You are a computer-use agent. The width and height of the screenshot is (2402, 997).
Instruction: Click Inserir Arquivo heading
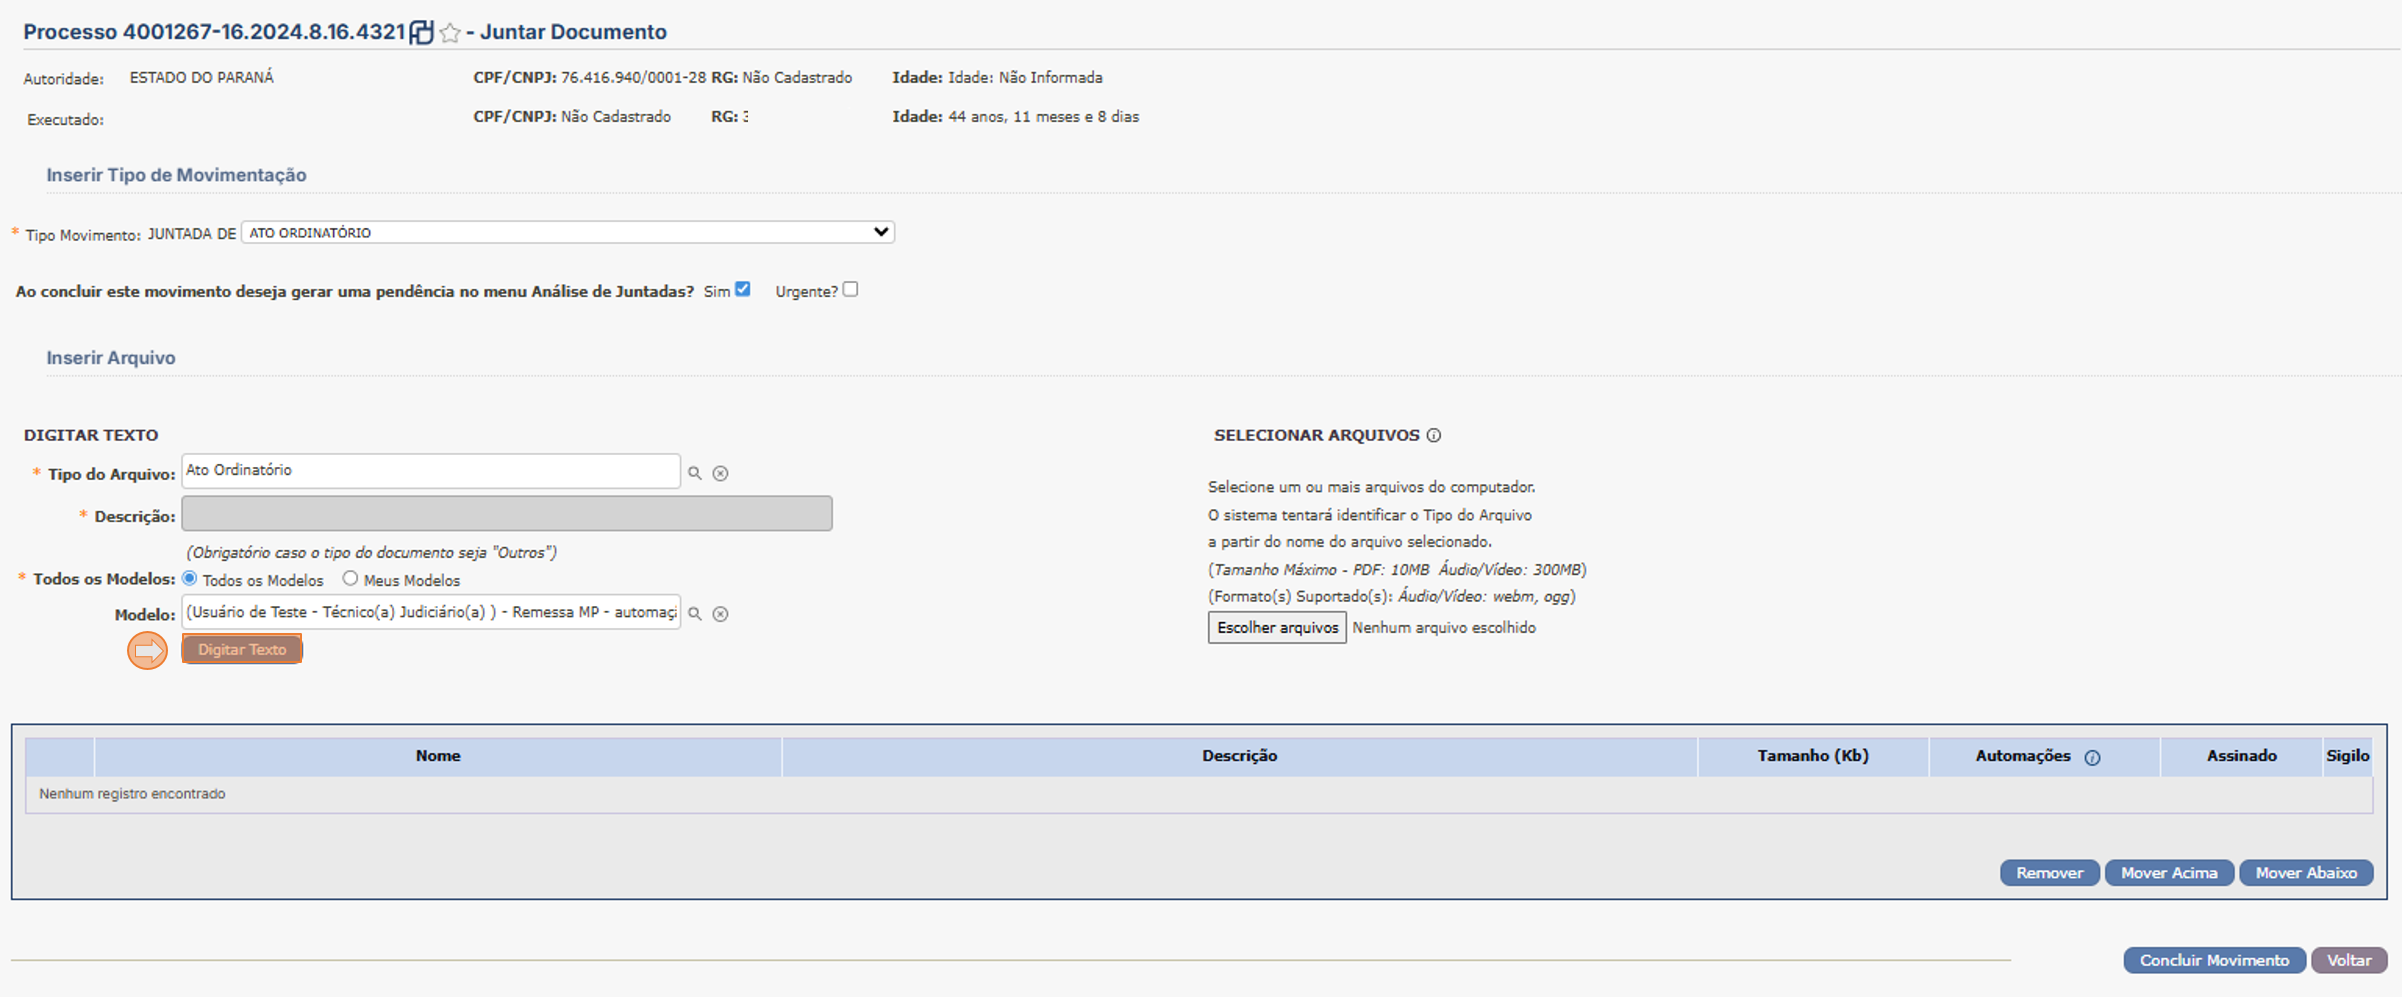[x=111, y=358]
